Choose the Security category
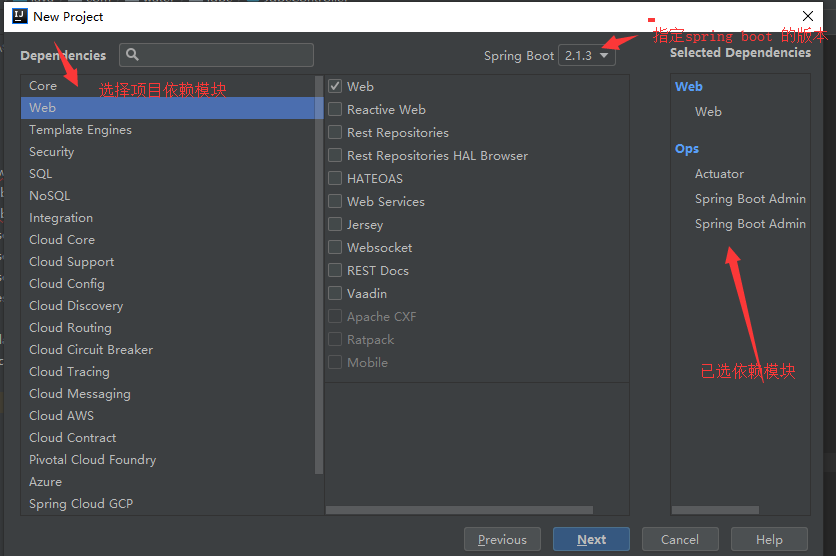This screenshot has width=836, height=556. click(x=168, y=151)
